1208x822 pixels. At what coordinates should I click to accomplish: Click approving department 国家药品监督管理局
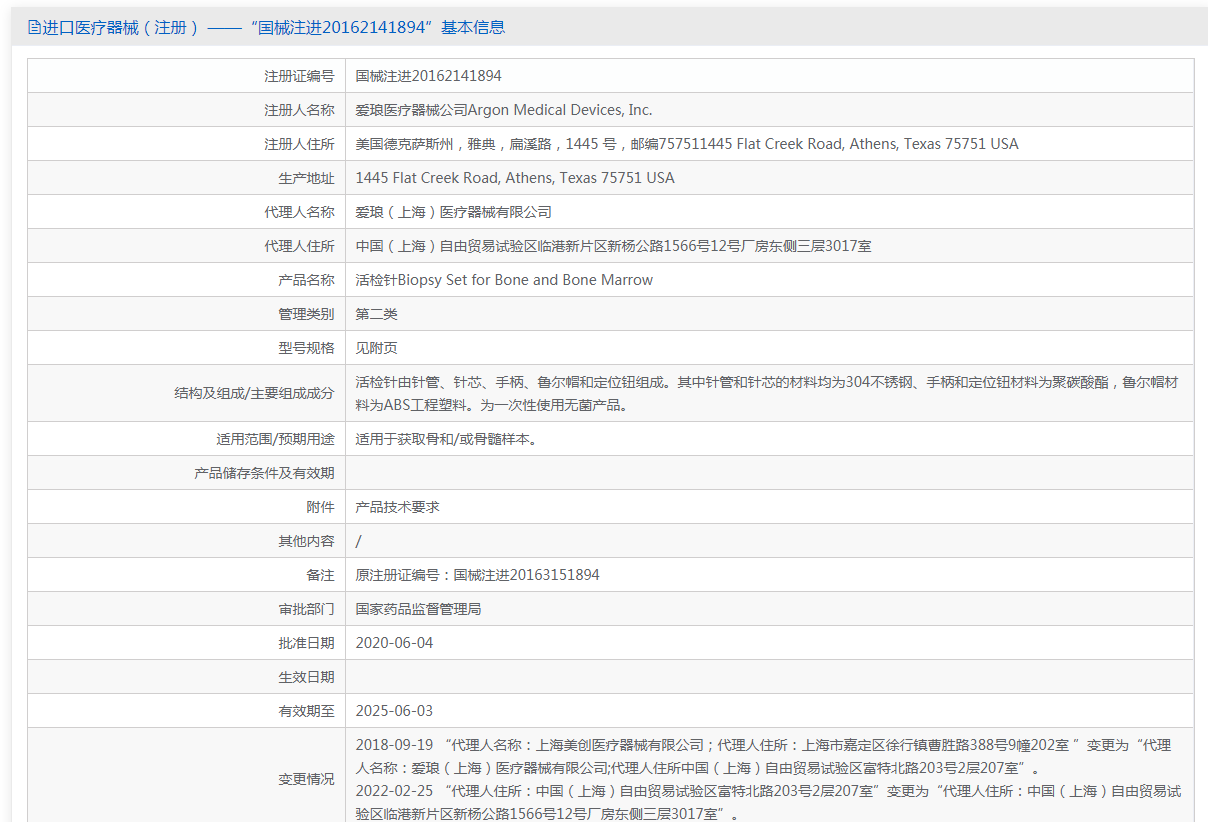pyautogui.click(x=418, y=609)
